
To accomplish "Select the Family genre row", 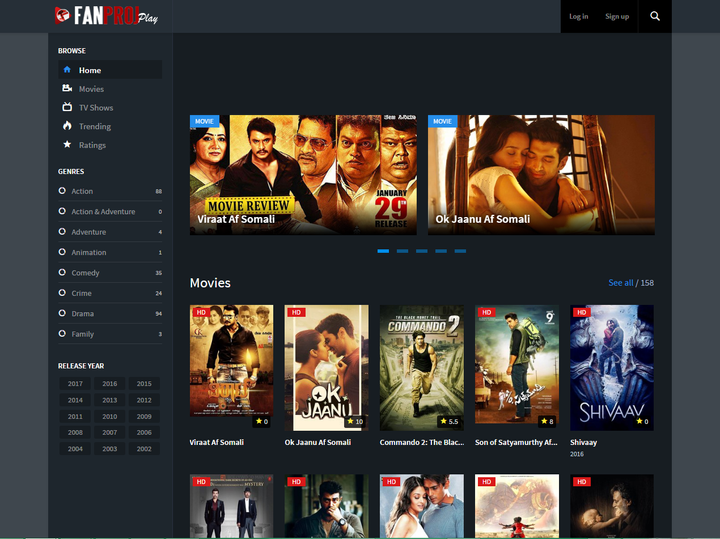I will pos(110,334).
